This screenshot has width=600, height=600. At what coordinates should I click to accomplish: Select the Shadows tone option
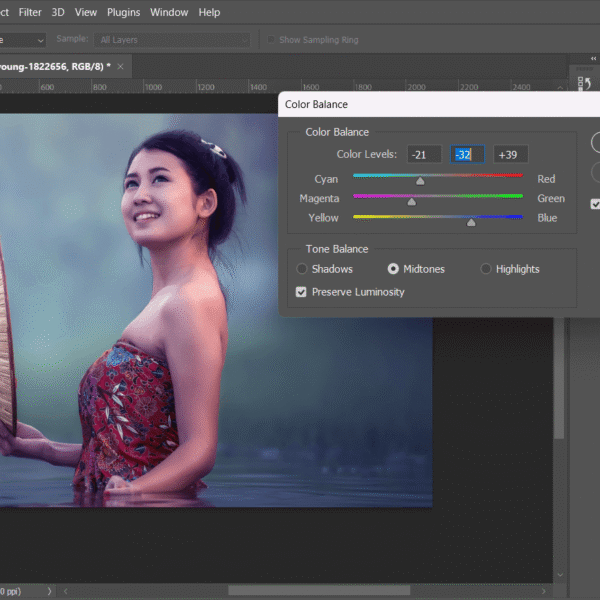(x=302, y=269)
